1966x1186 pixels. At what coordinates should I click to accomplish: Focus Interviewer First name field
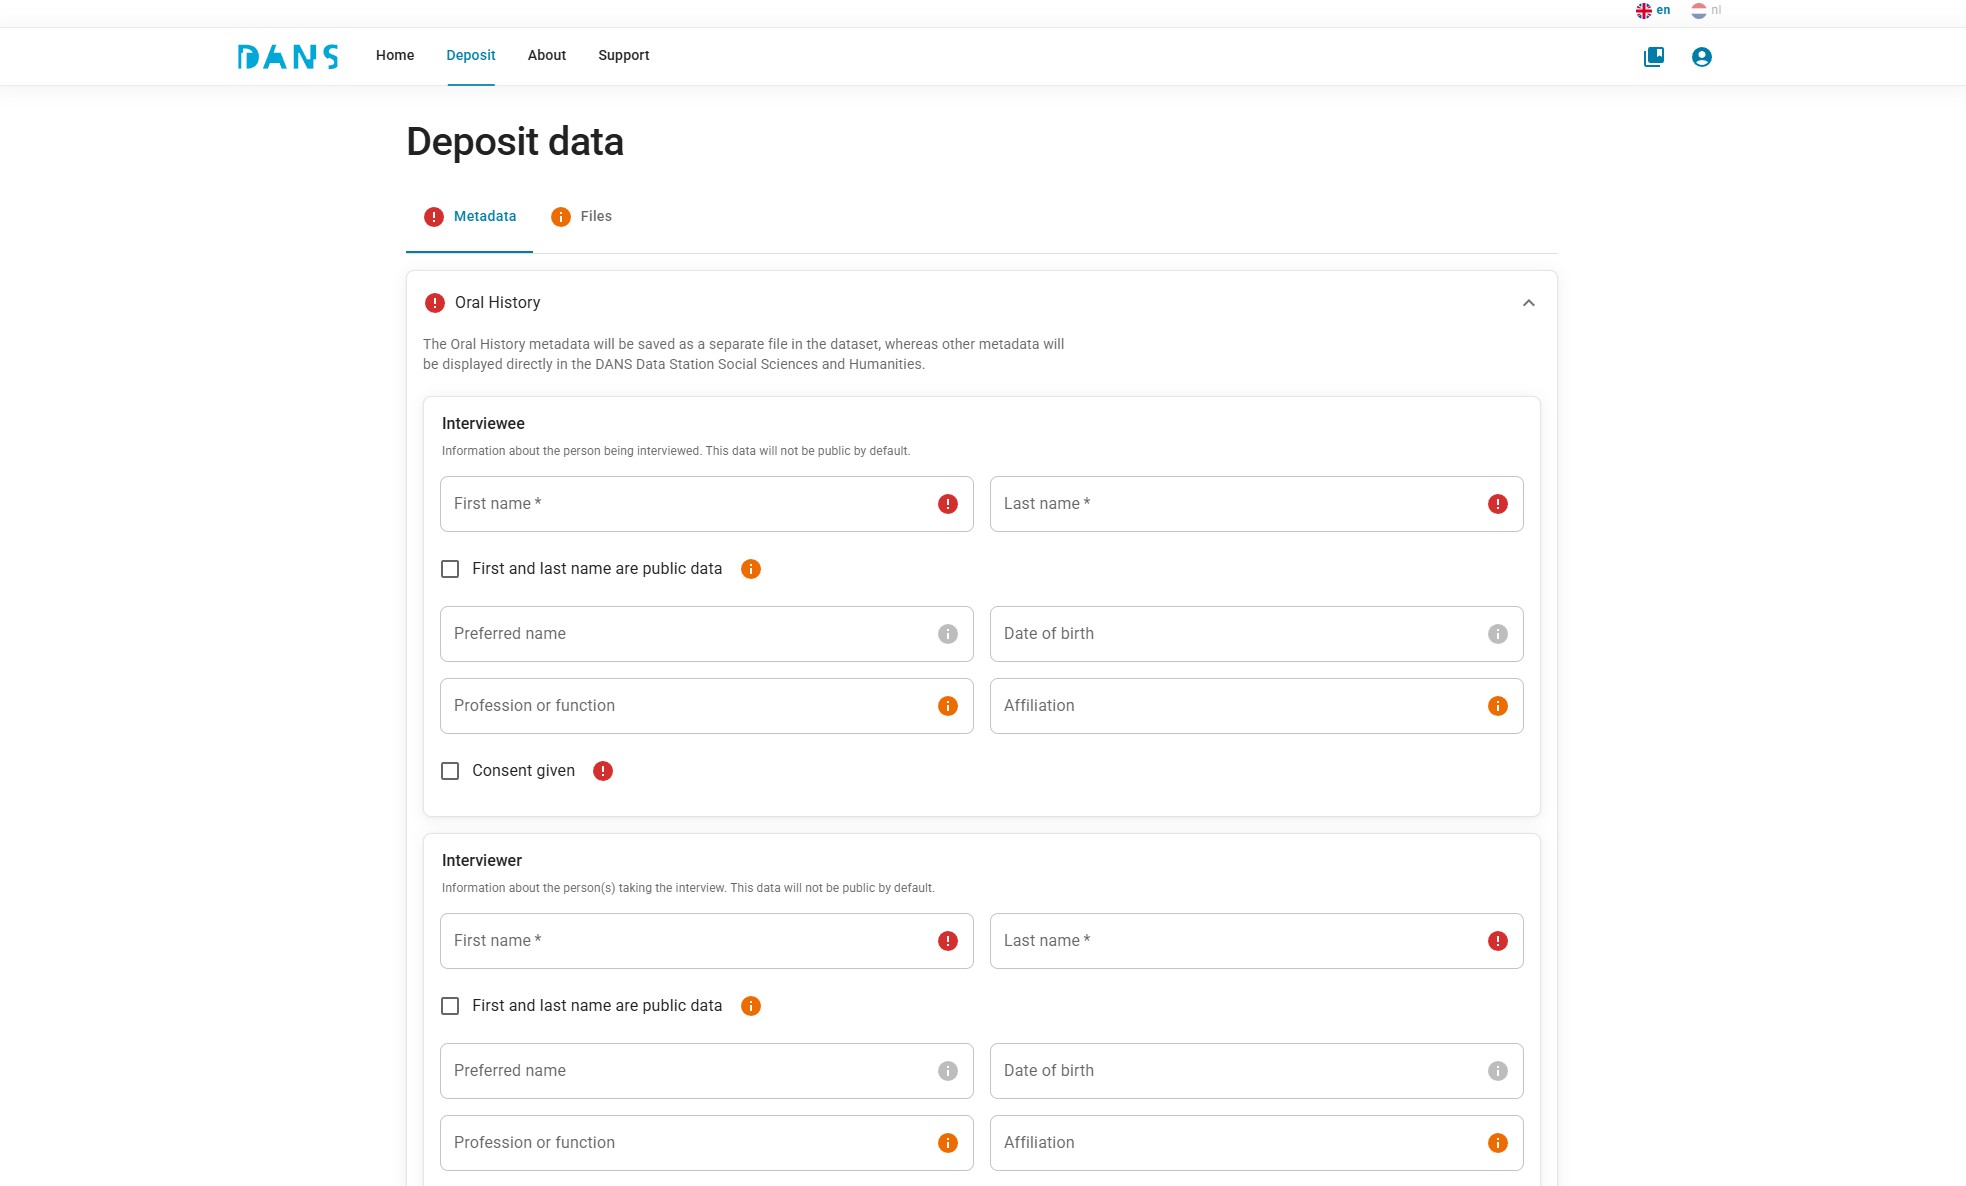706,941
